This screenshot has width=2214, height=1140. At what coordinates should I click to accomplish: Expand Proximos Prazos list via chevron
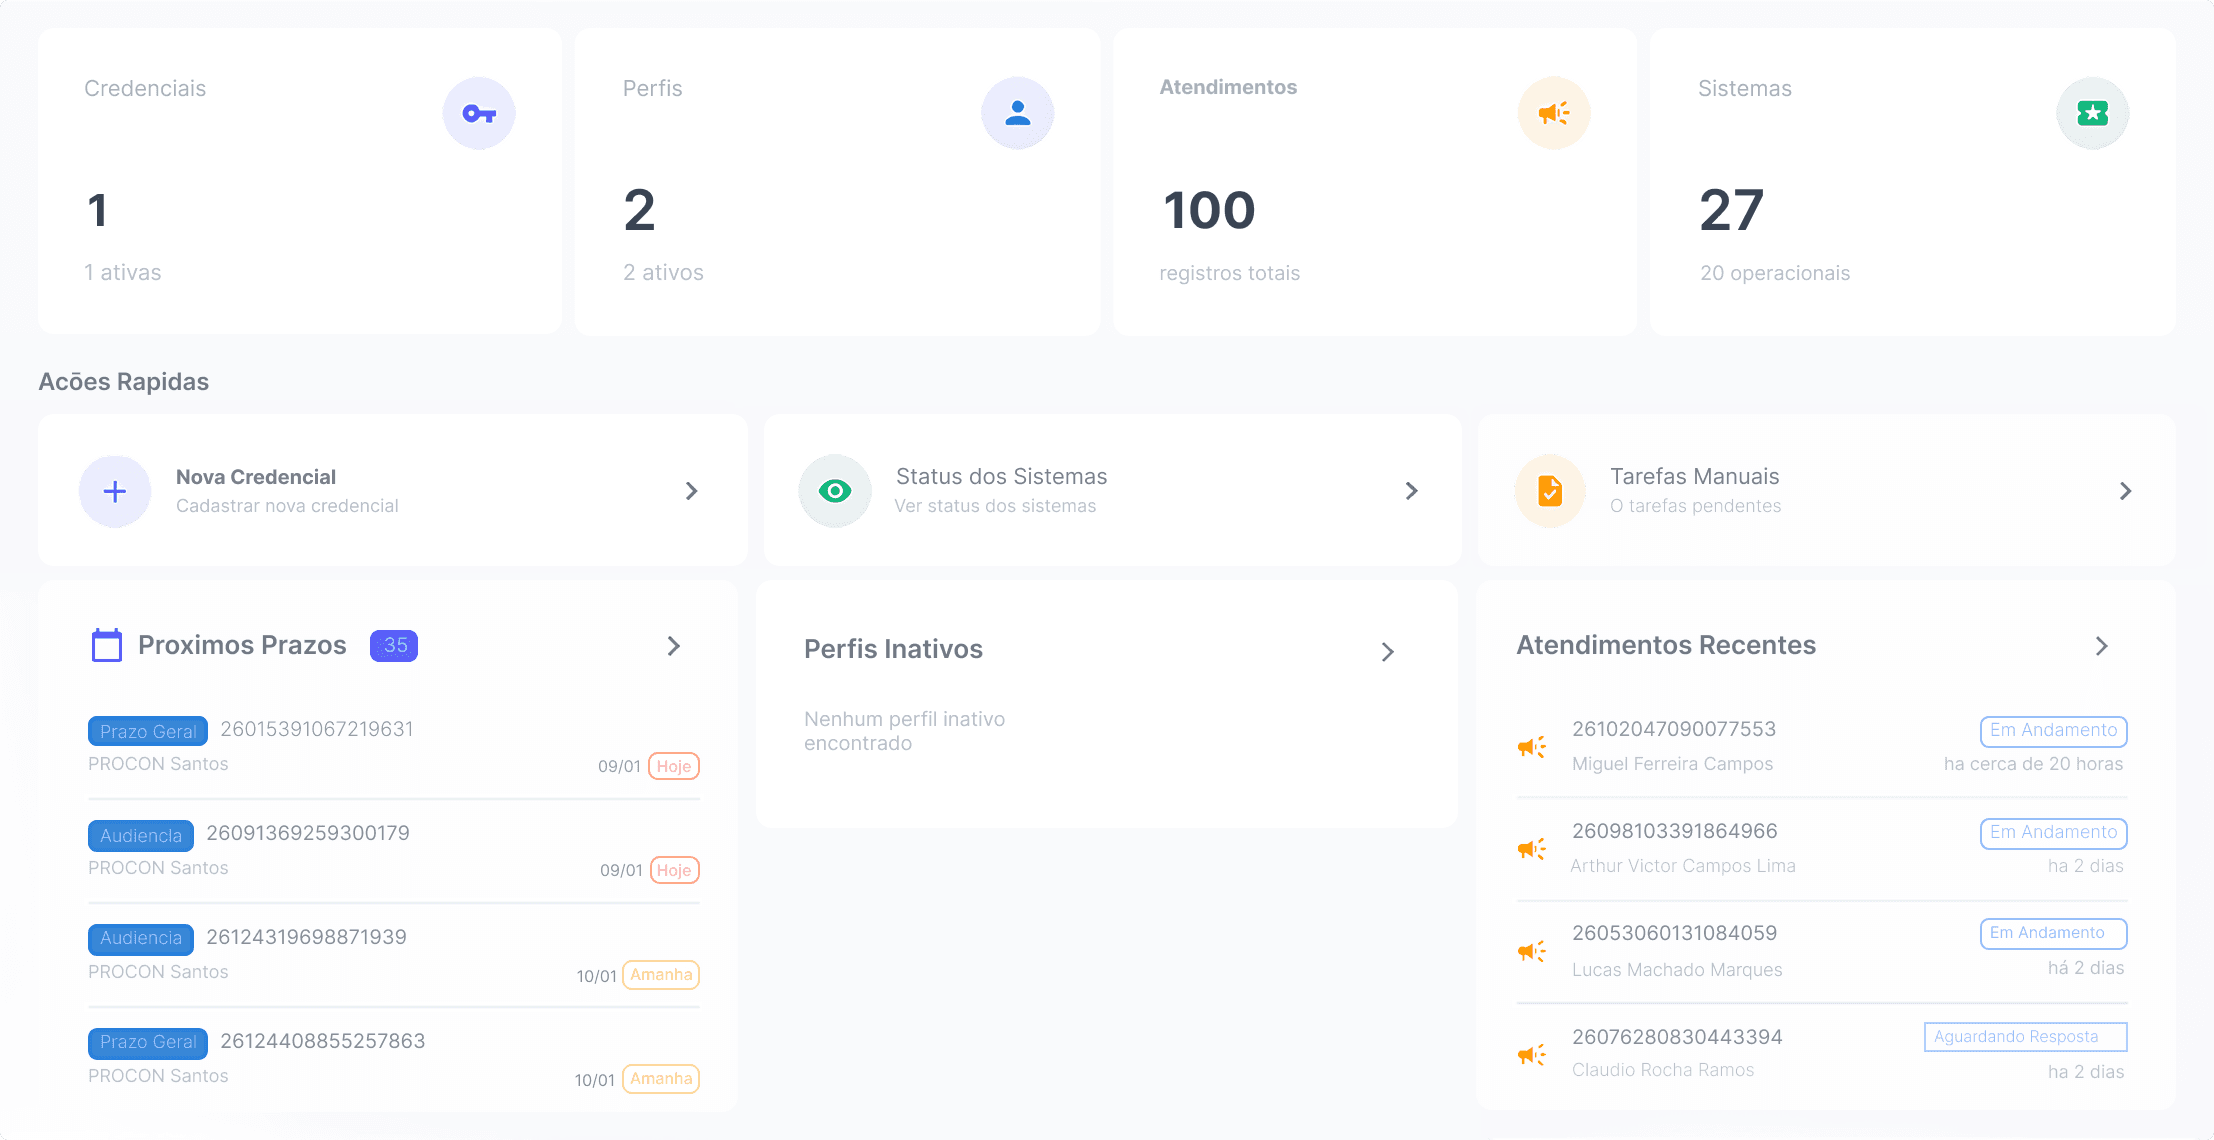click(x=674, y=646)
